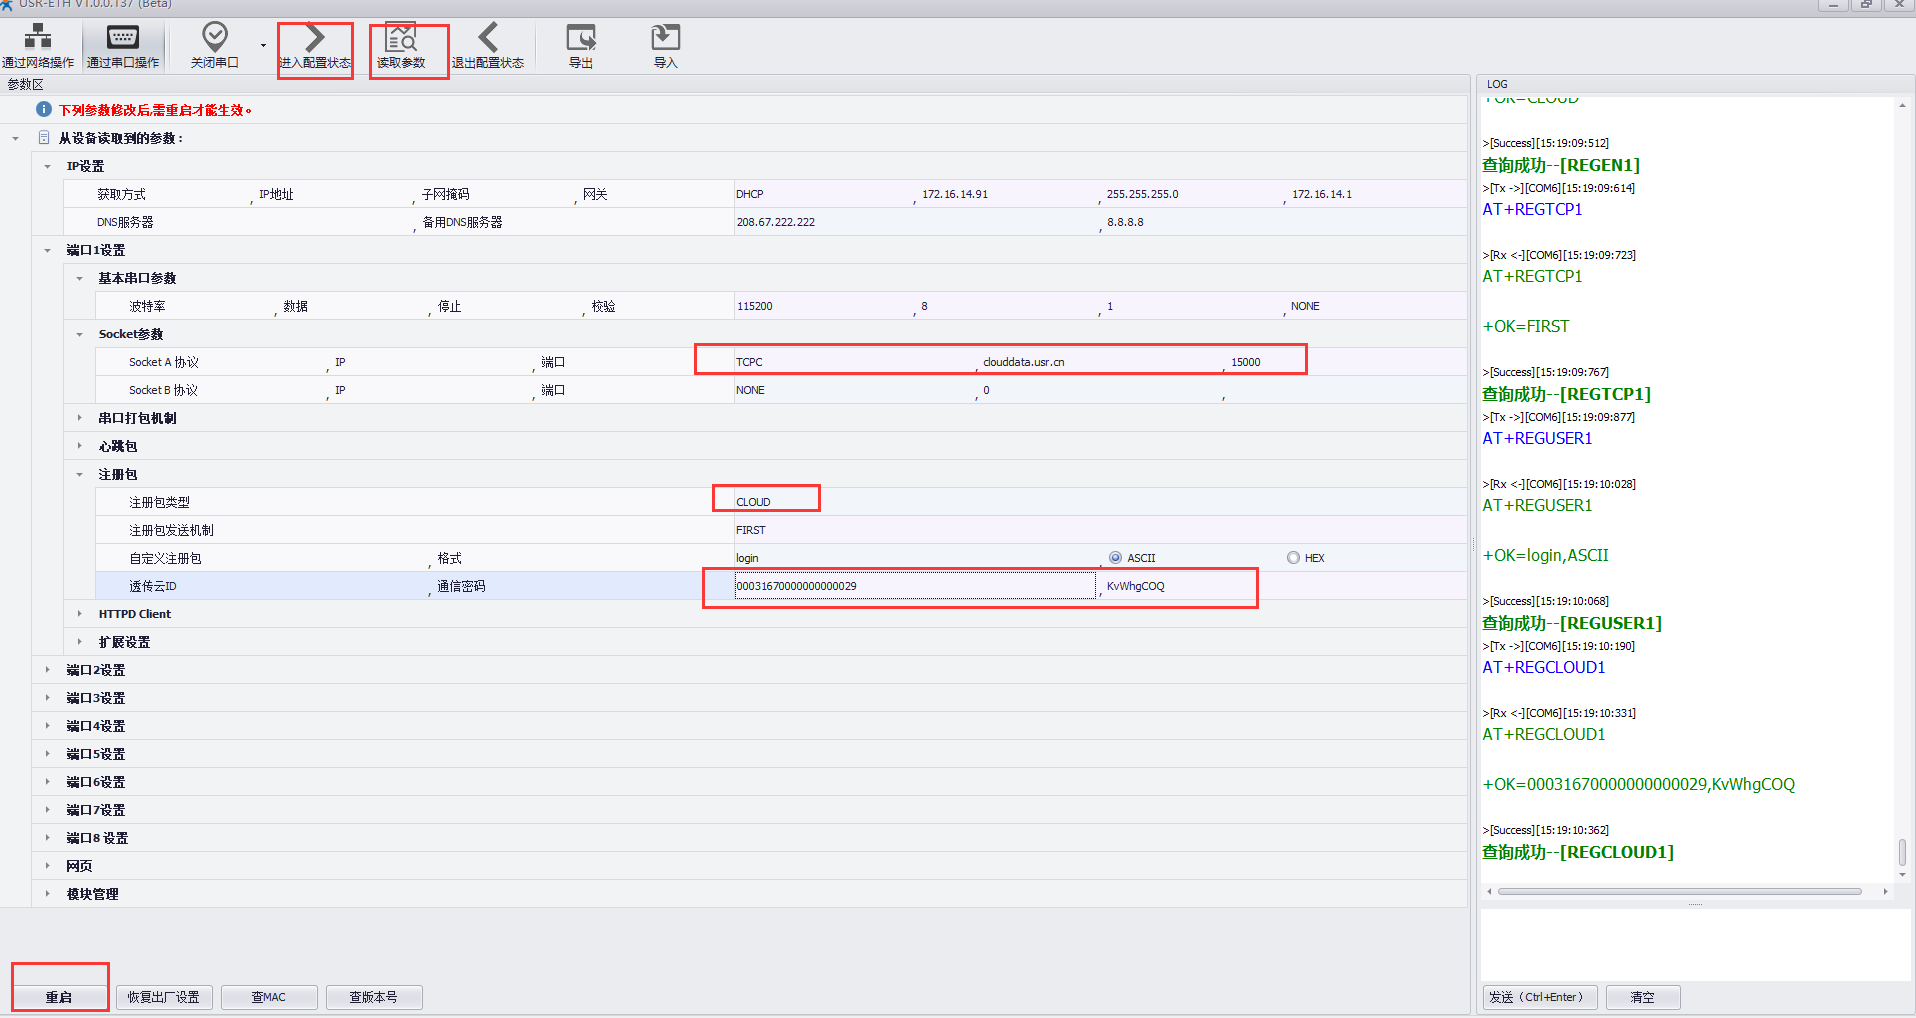Click the 恢复出厂设置 factory reset button
This screenshot has height=1018, width=1916.
click(x=164, y=997)
